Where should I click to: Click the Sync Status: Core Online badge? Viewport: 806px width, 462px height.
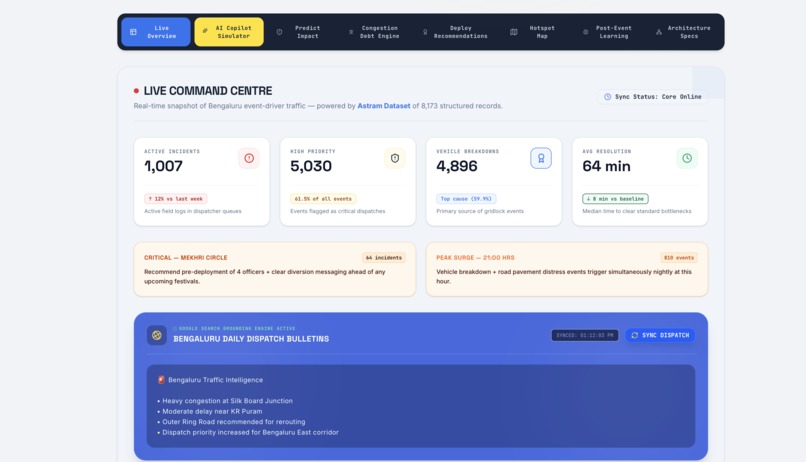pyautogui.click(x=652, y=97)
